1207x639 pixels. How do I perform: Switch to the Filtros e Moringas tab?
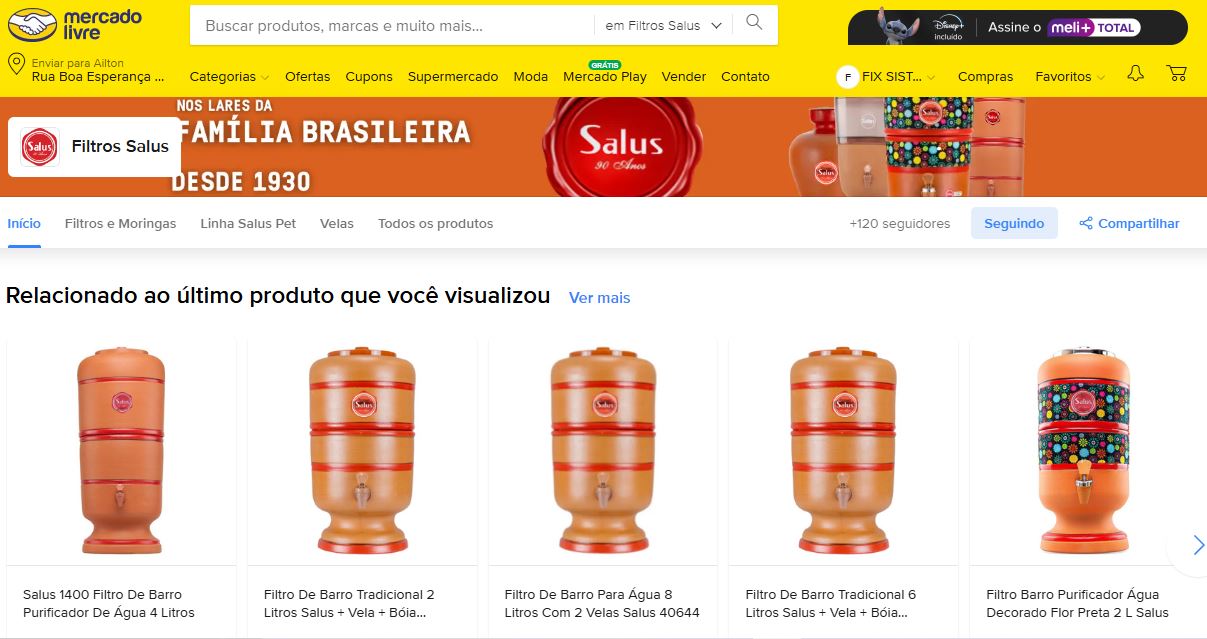tap(120, 224)
